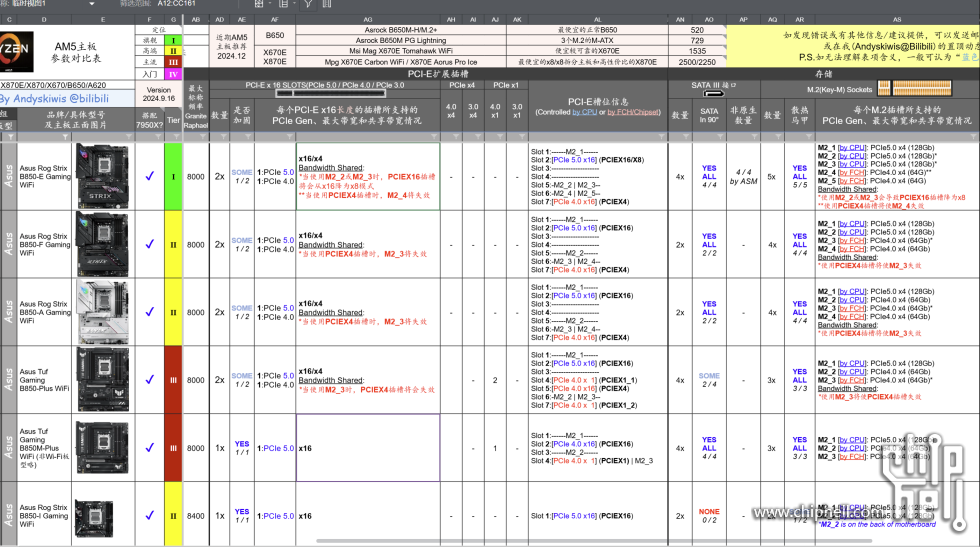The width and height of the screenshot is (980, 547).
Task: Select the 'Asrock B650M PG Lightning' cell
Action: click(x=401, y=40)
